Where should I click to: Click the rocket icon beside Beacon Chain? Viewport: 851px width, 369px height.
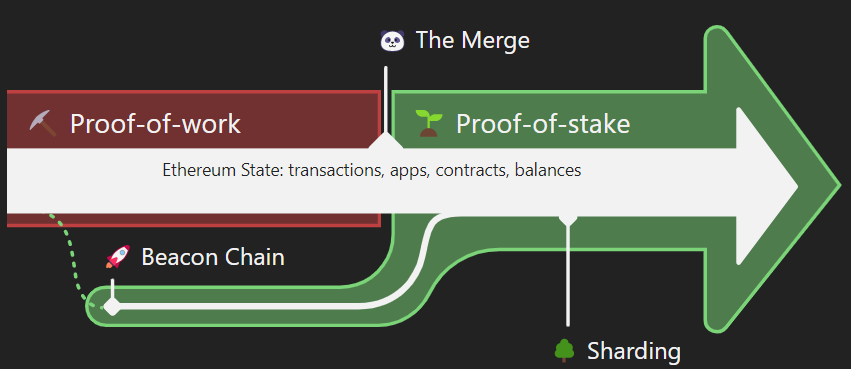118,257
